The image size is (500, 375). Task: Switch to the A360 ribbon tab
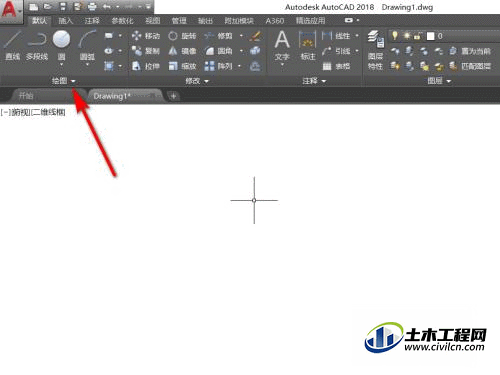click(x=275, y=21)
